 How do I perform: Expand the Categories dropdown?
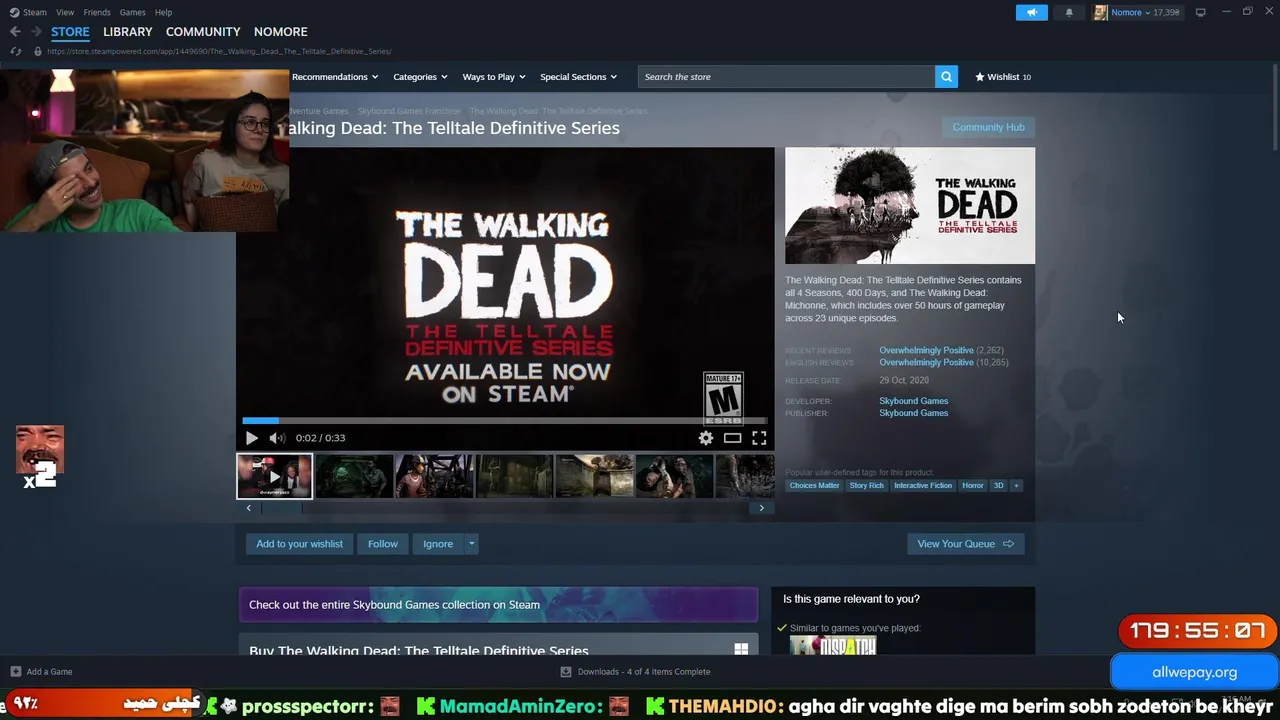(x=419, y=77)
